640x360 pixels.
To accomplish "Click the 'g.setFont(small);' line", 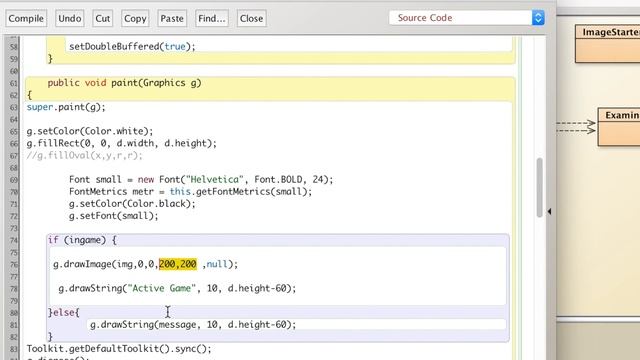I will click(113, 216).
